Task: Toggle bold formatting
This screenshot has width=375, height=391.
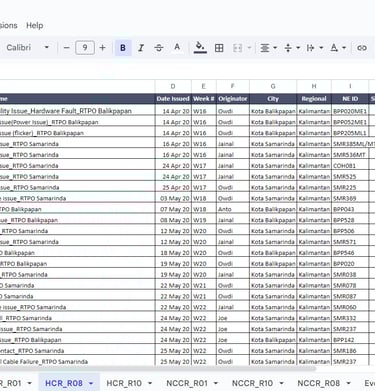Action: click(x=123, y=48)
